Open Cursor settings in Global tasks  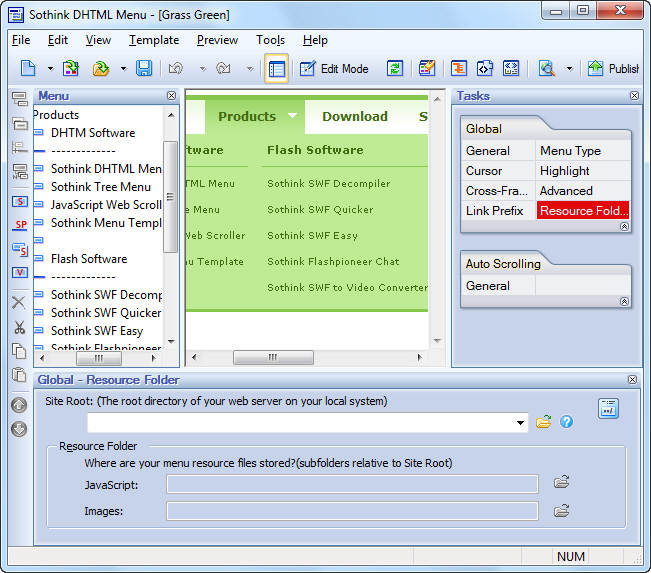click(498, 171)
